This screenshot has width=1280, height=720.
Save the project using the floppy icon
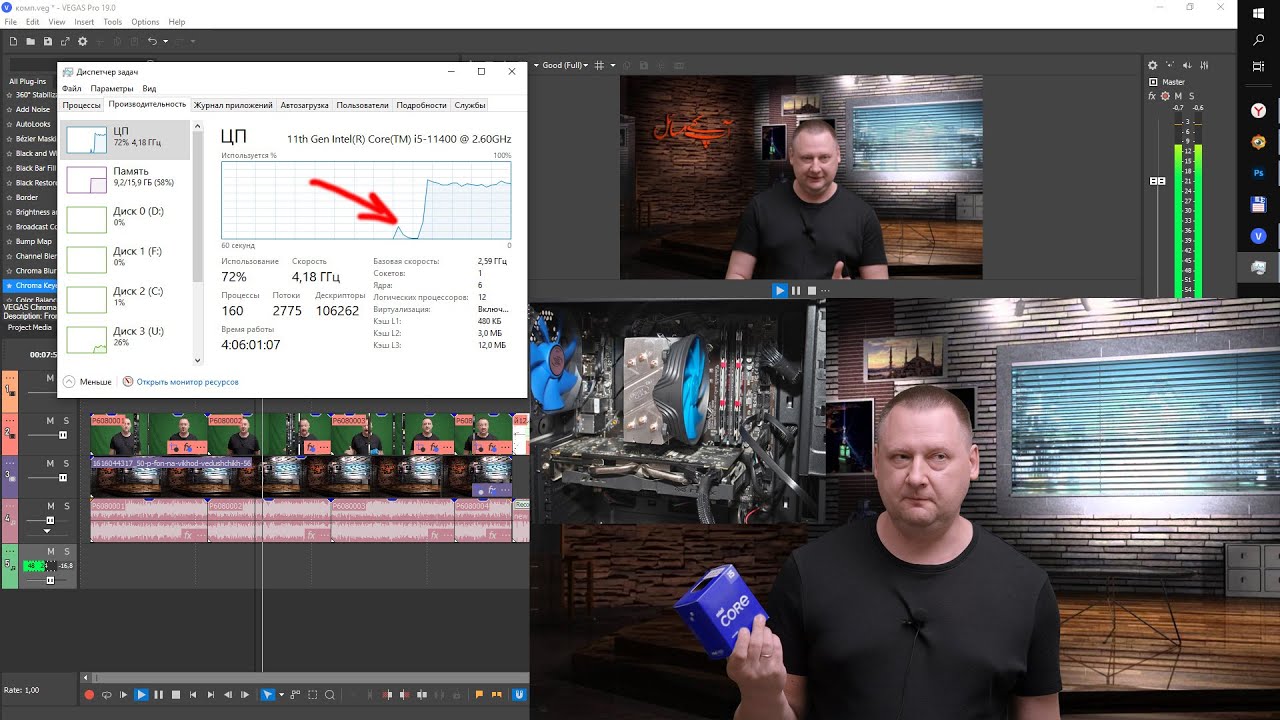[48, 41]
